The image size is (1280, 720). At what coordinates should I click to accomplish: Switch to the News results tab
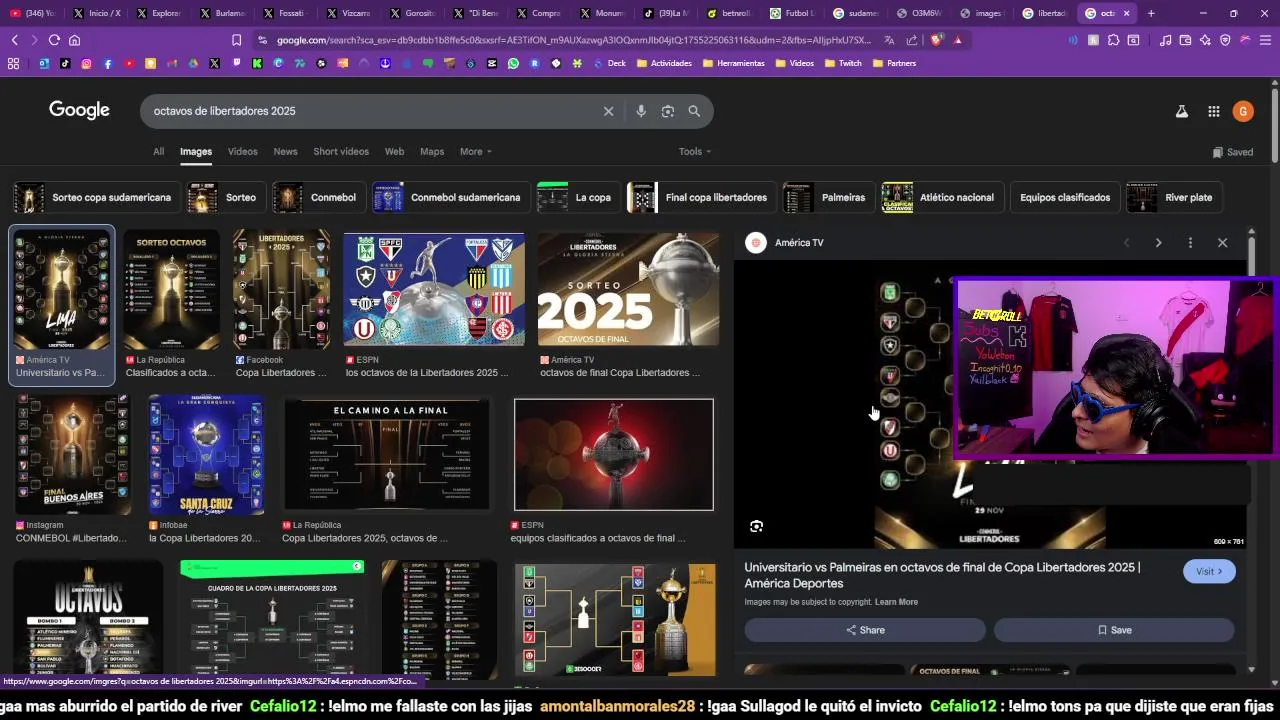285,152
